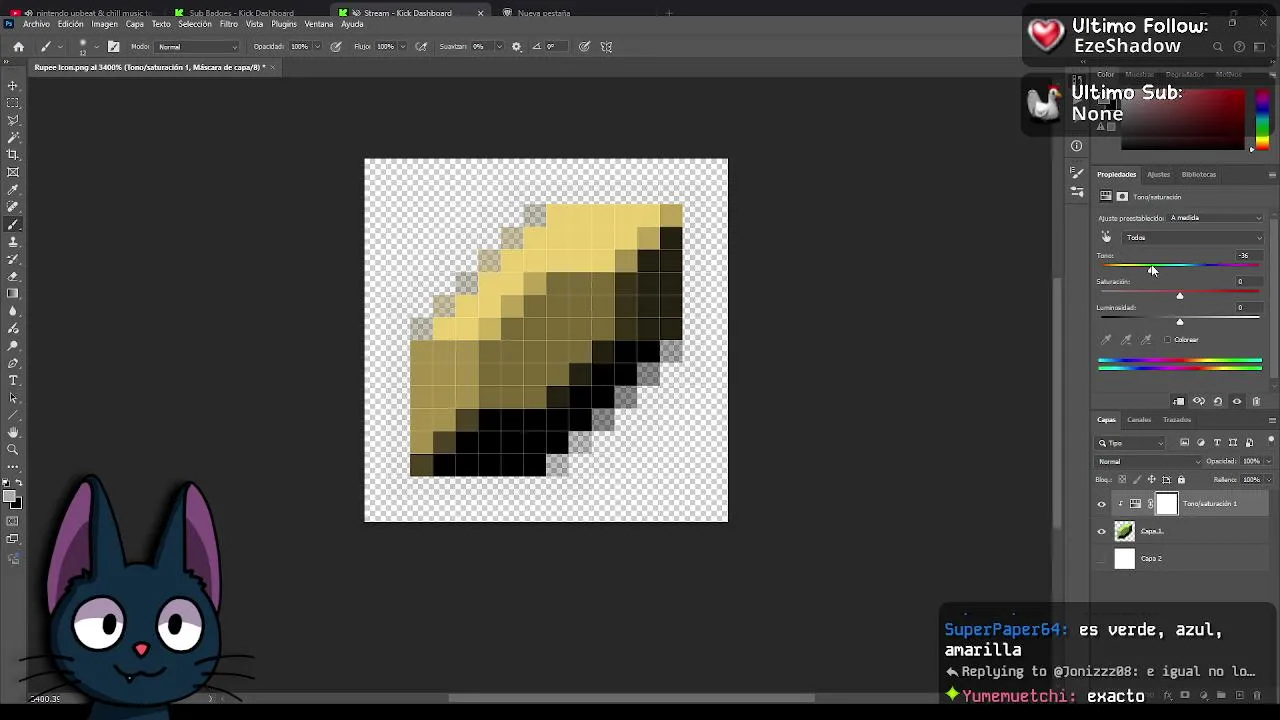Select the Spot Healing Brush tool
This screenshot has height=720, width=1280.
[x=13, y=207]
